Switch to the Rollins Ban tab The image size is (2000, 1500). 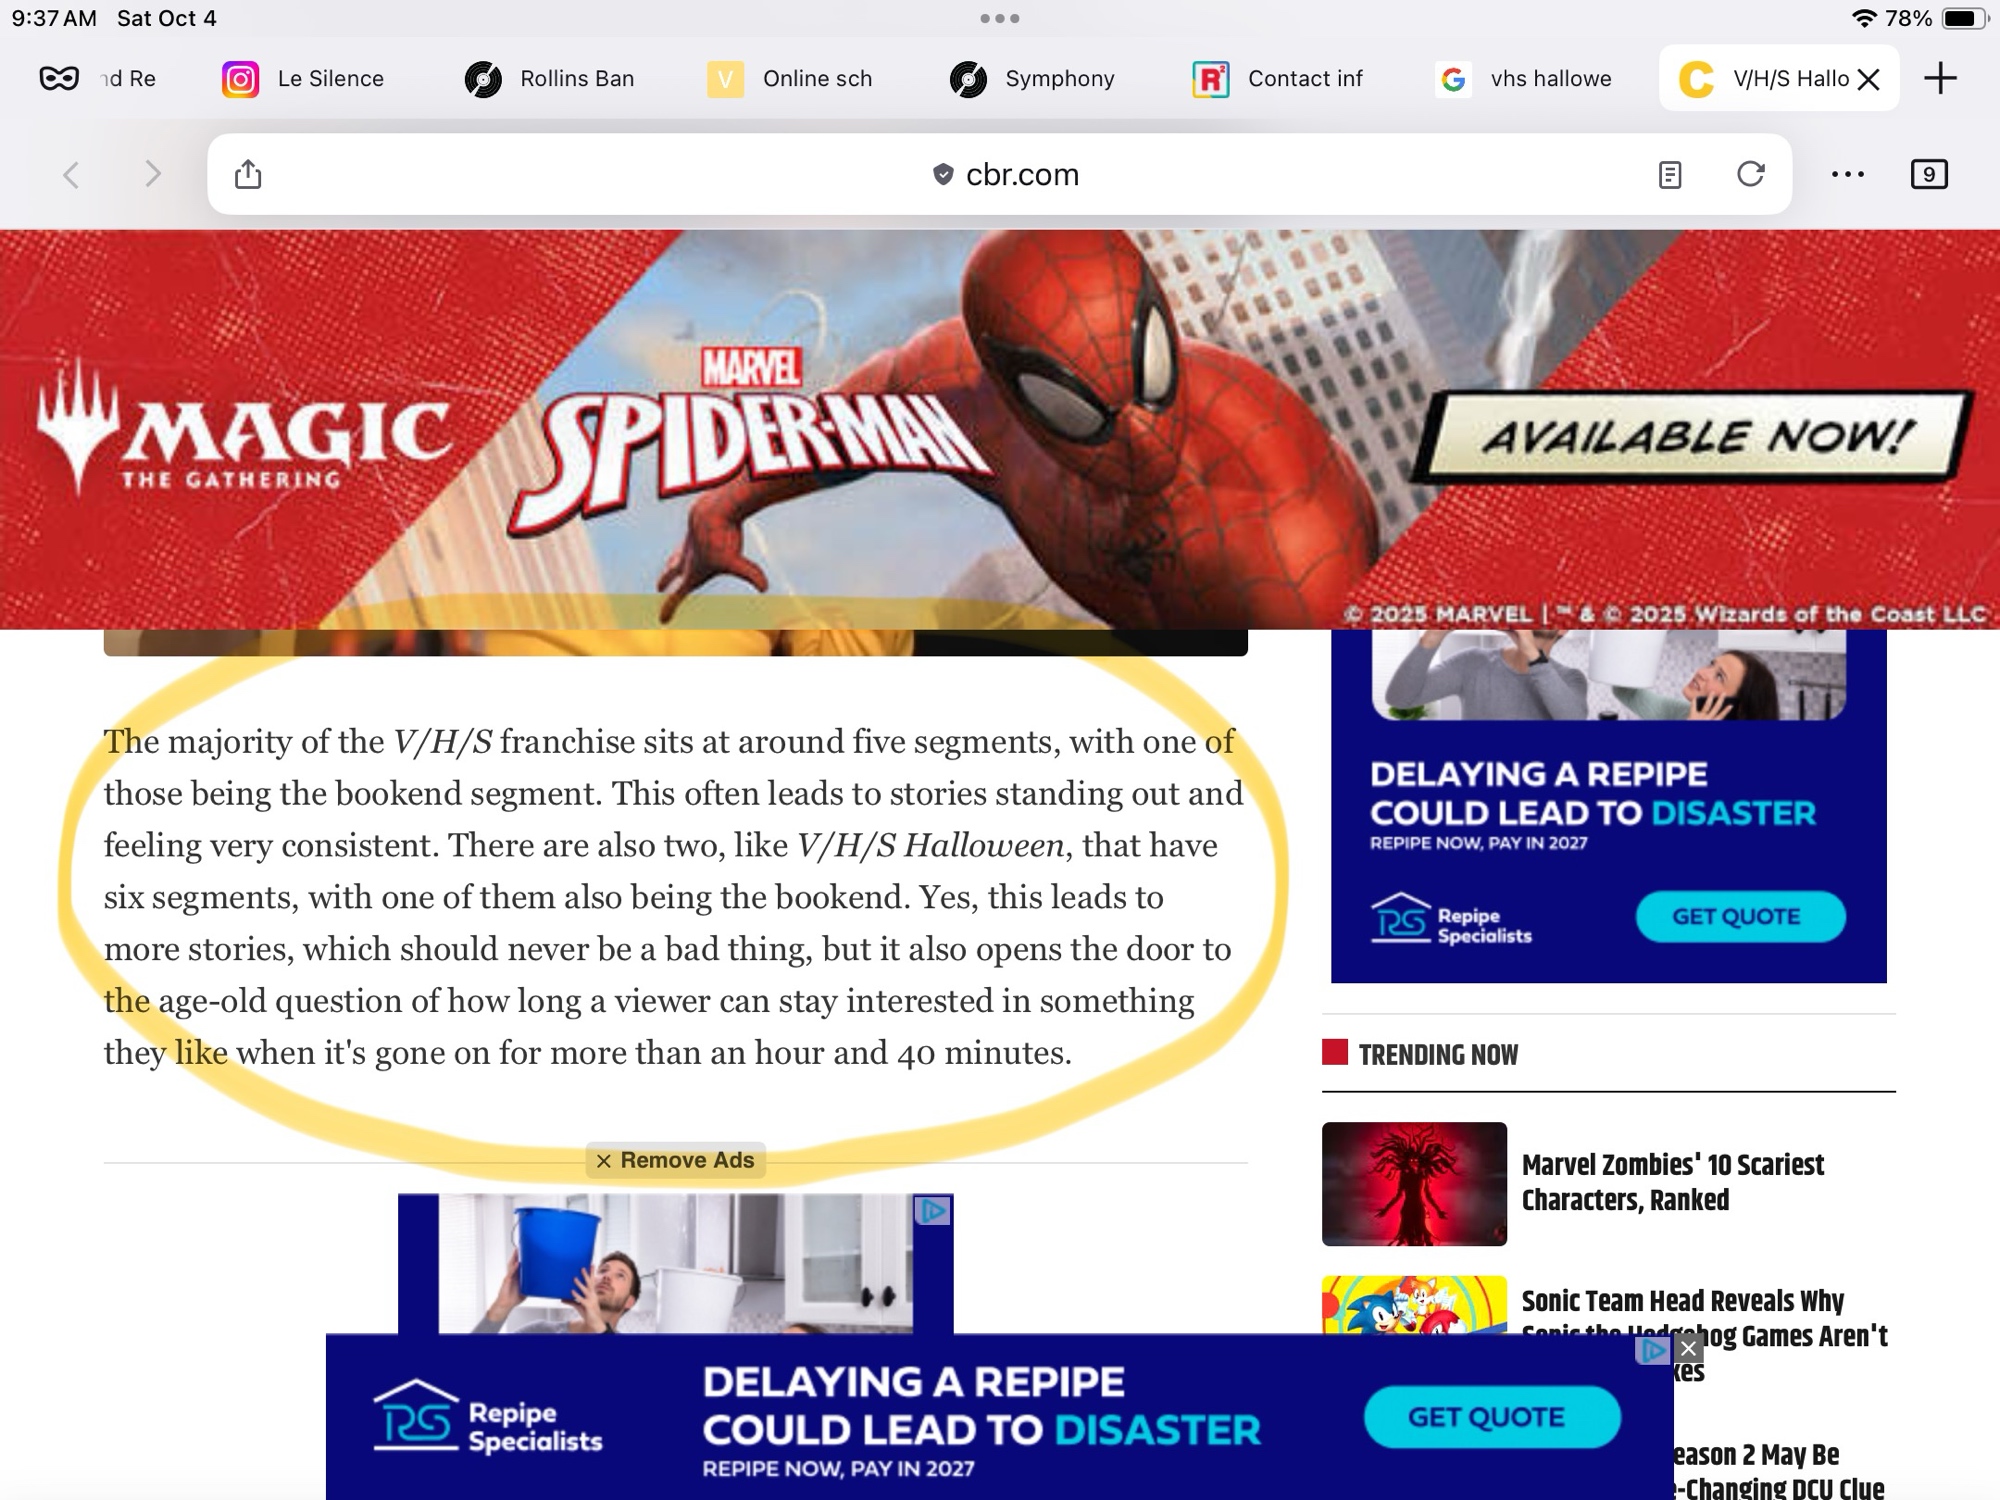tap(550, 79)
